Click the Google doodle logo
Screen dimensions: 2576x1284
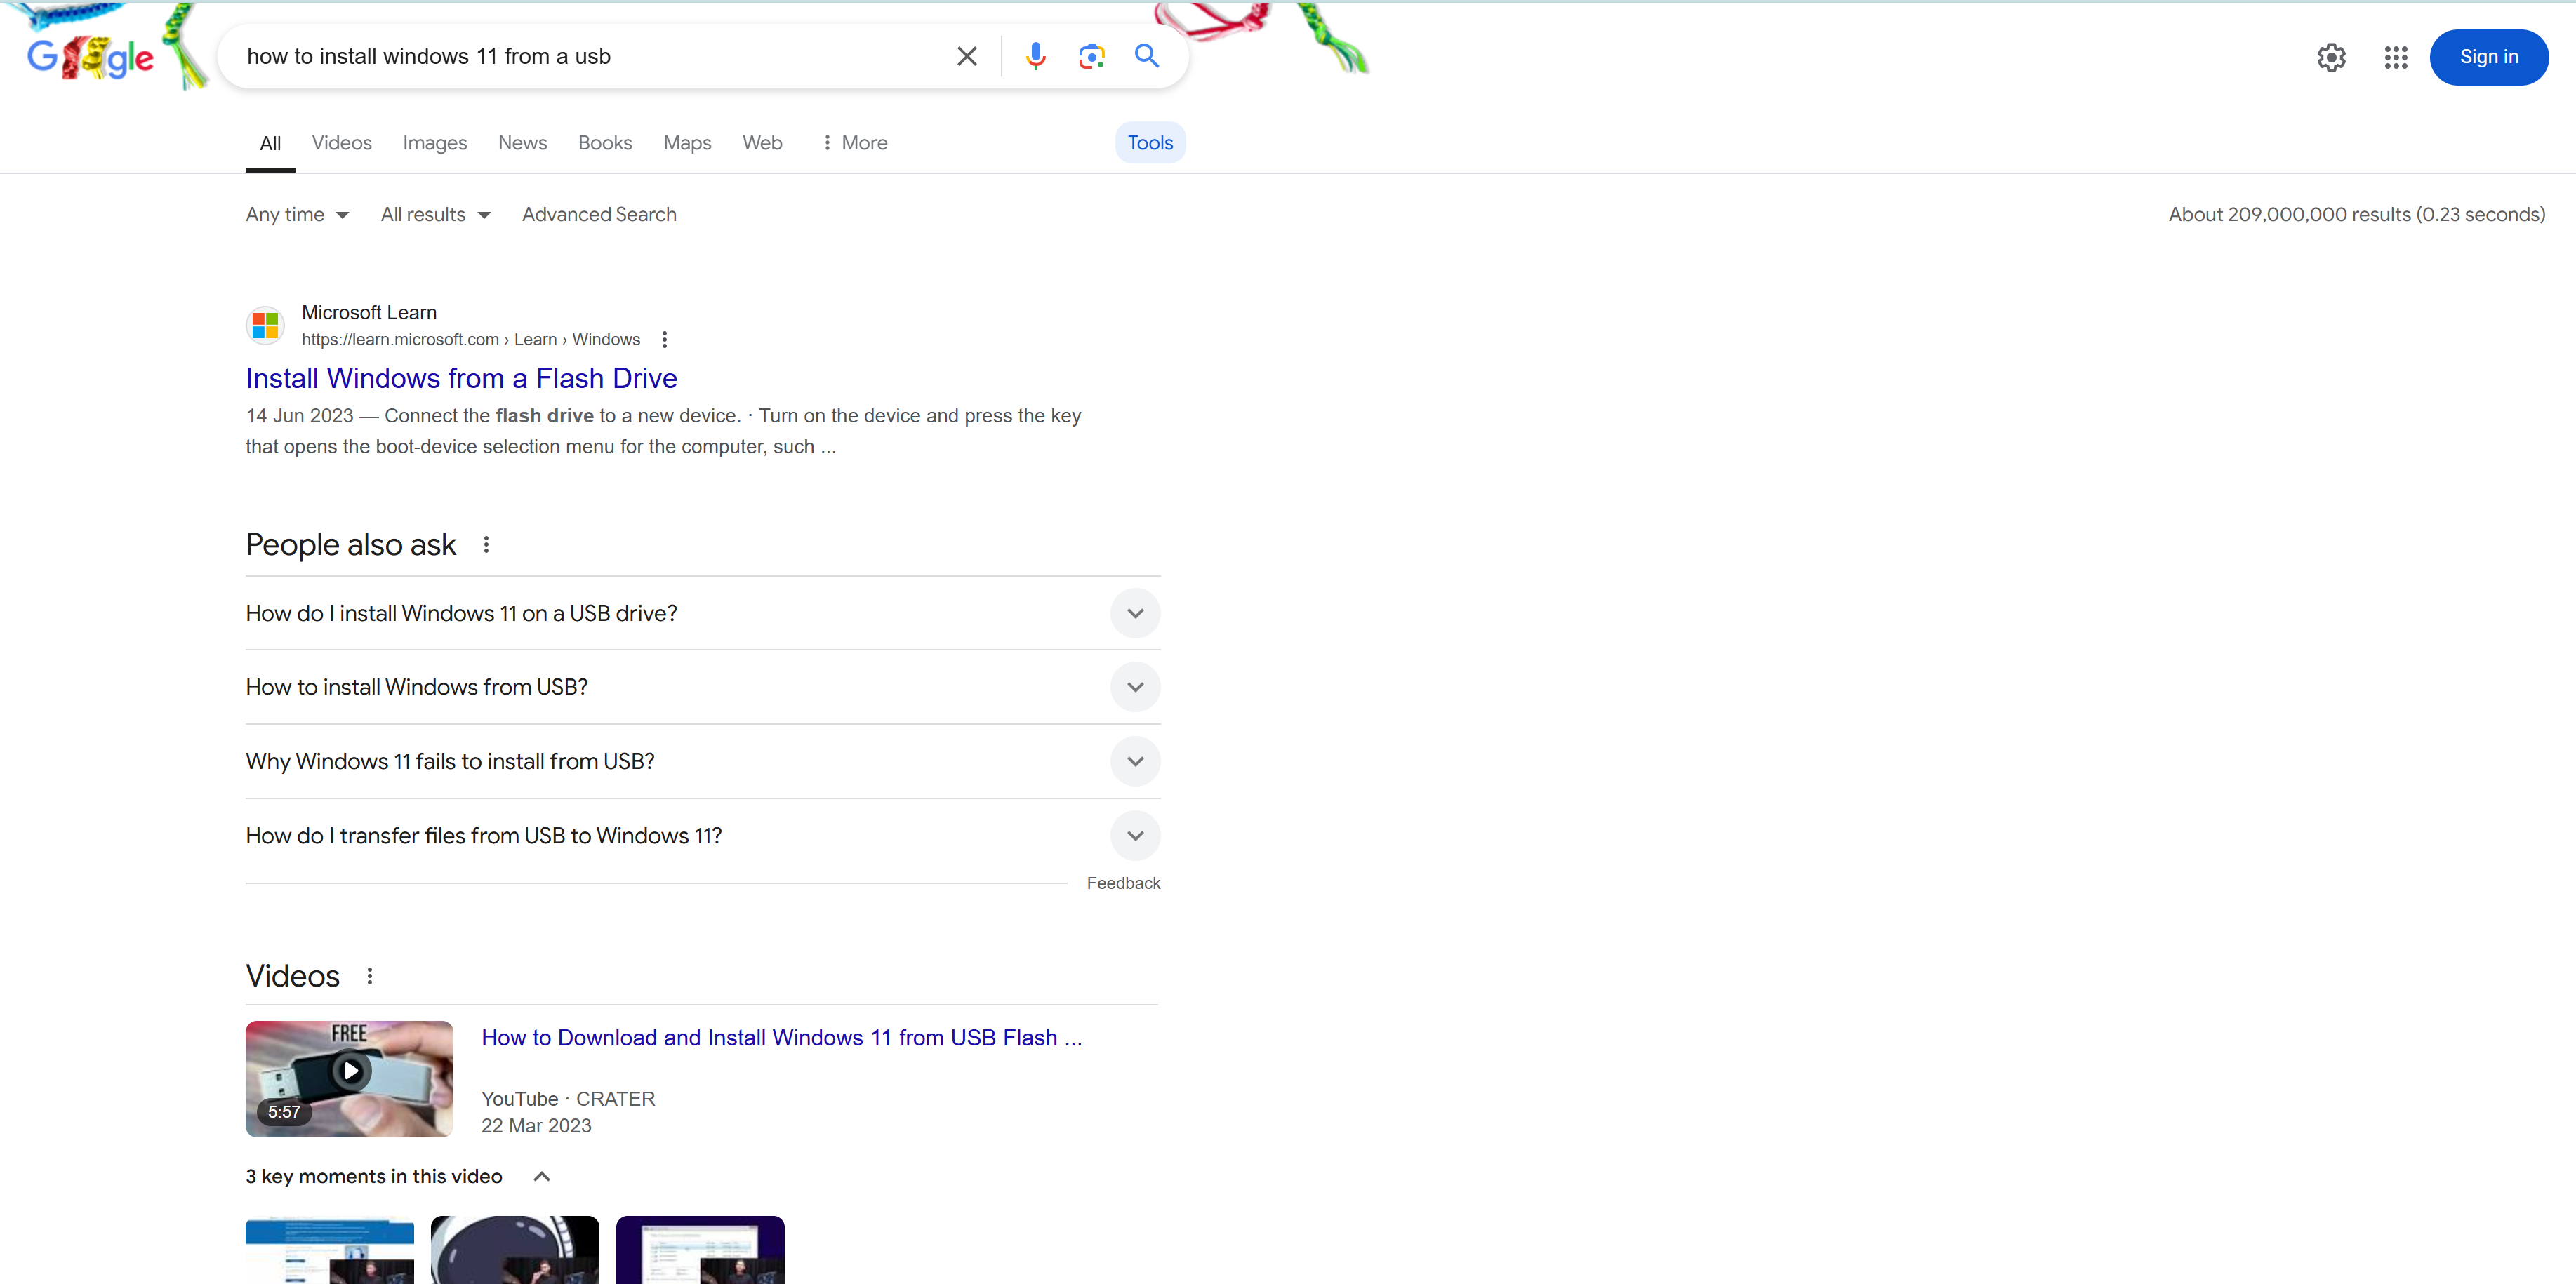[92, 57]
